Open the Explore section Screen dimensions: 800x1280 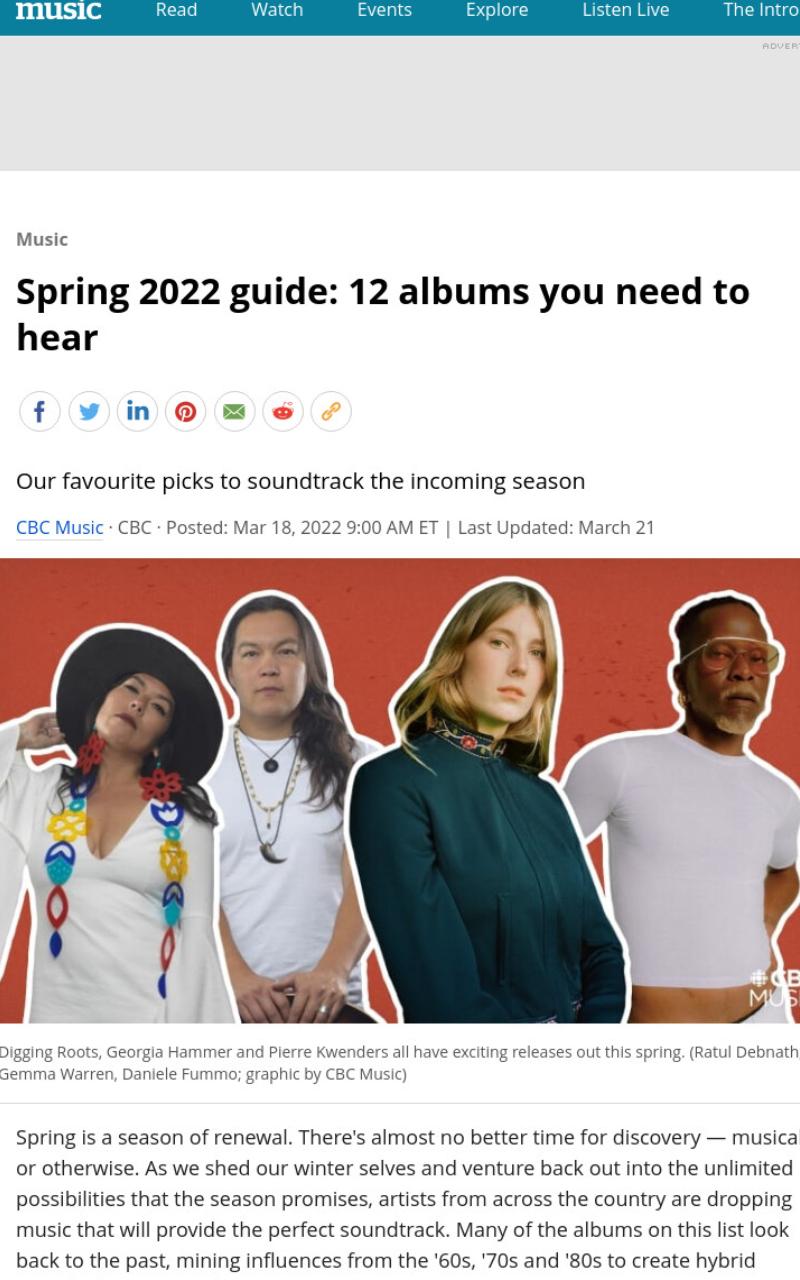(497, 10)
